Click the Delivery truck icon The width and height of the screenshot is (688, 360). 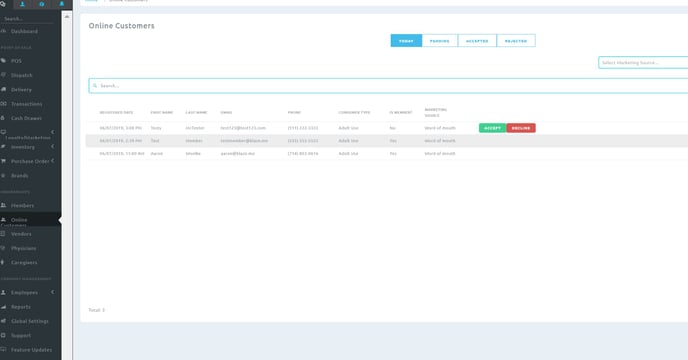(x=3, y=89)
